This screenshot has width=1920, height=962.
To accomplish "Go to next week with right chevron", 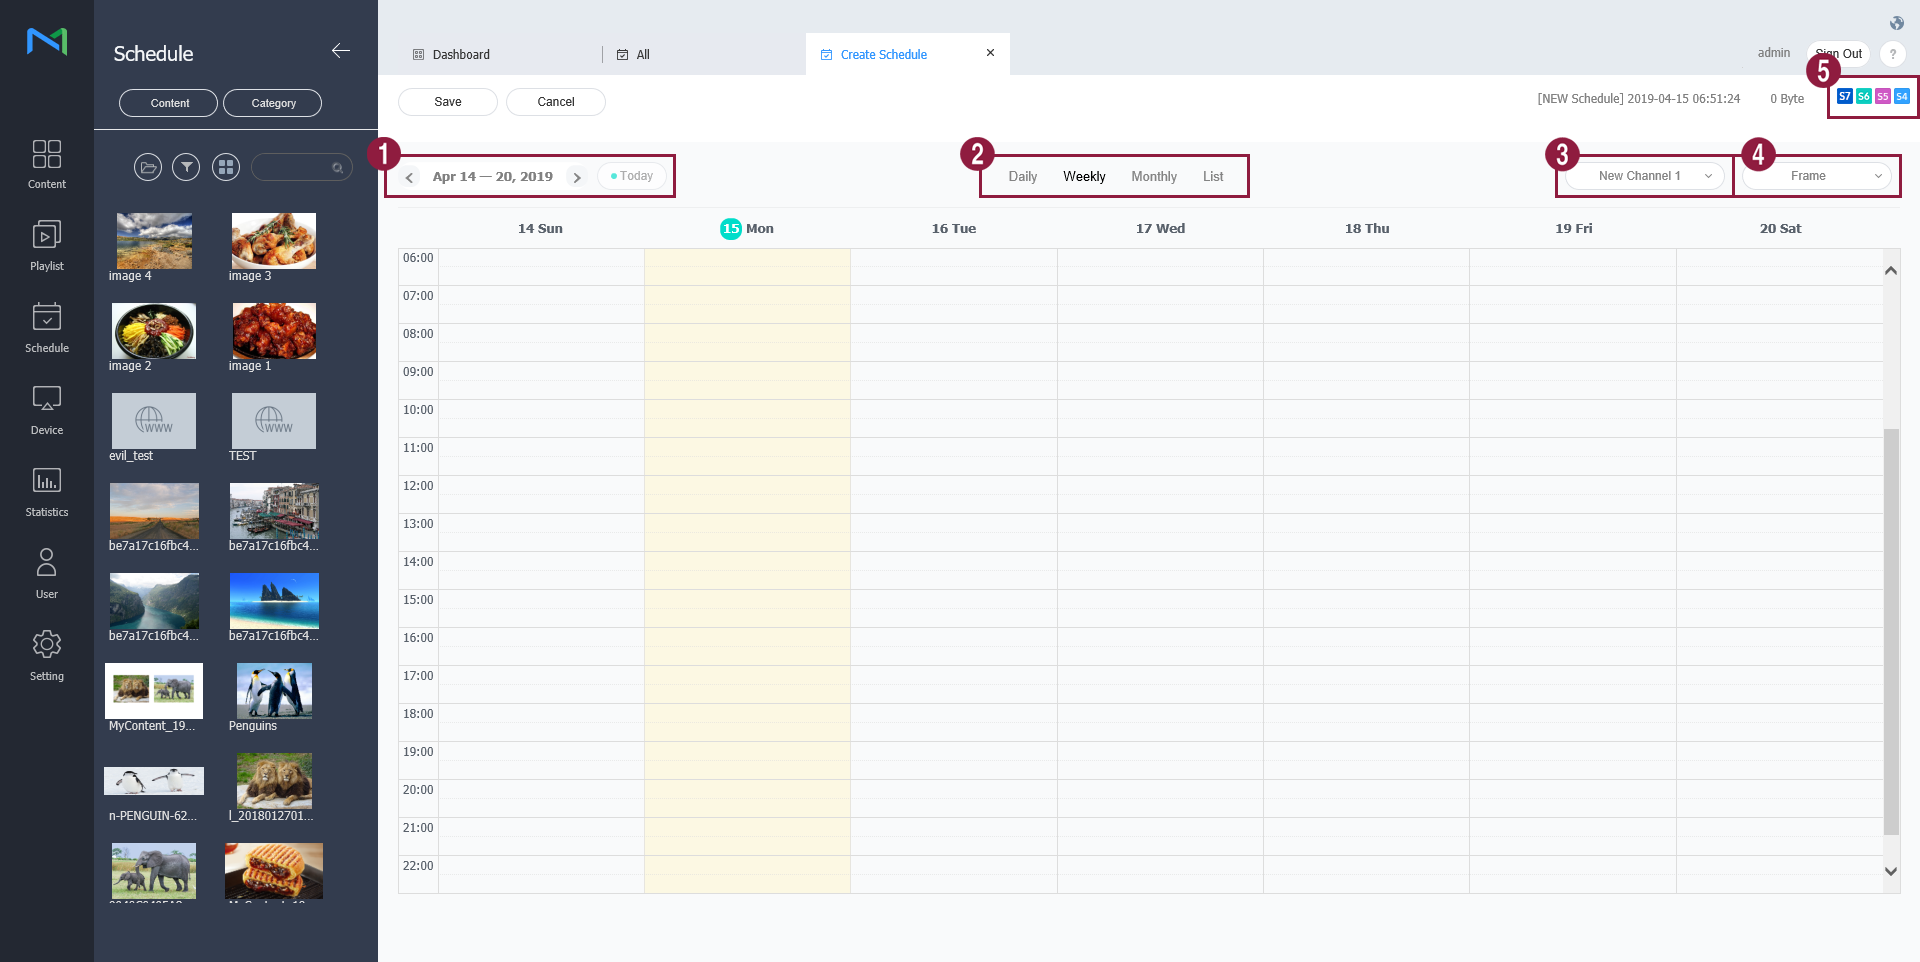I will coord(577,177).
